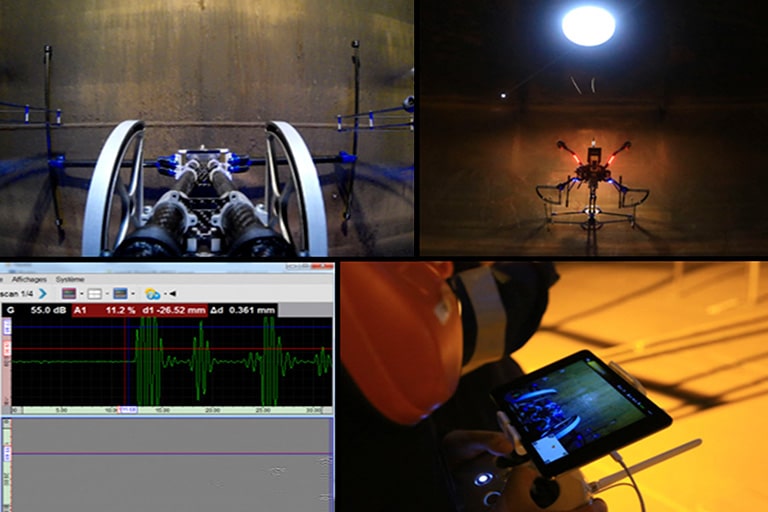Select the blue scan view layout icon

tap(120, 293)
